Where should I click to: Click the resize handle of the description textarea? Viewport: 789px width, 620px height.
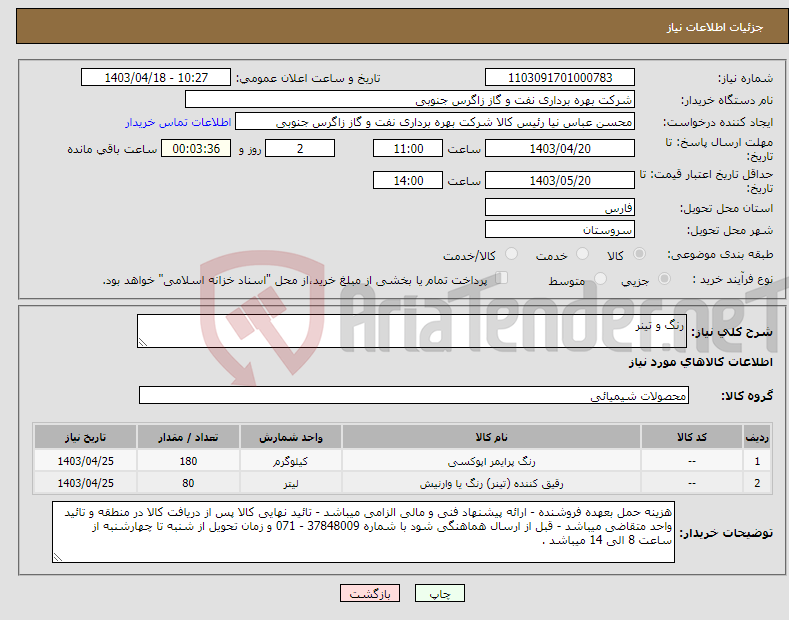[x=143, y=342]
